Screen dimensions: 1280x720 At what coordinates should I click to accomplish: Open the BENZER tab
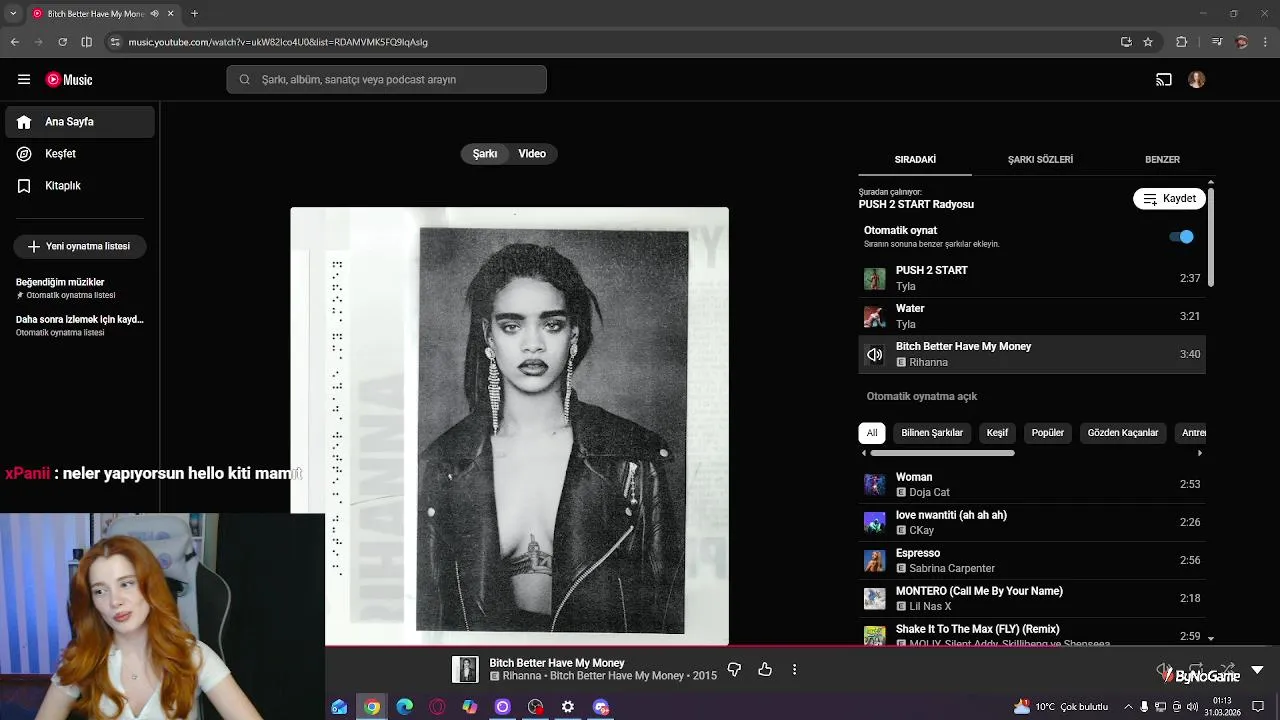point(1162,160)
